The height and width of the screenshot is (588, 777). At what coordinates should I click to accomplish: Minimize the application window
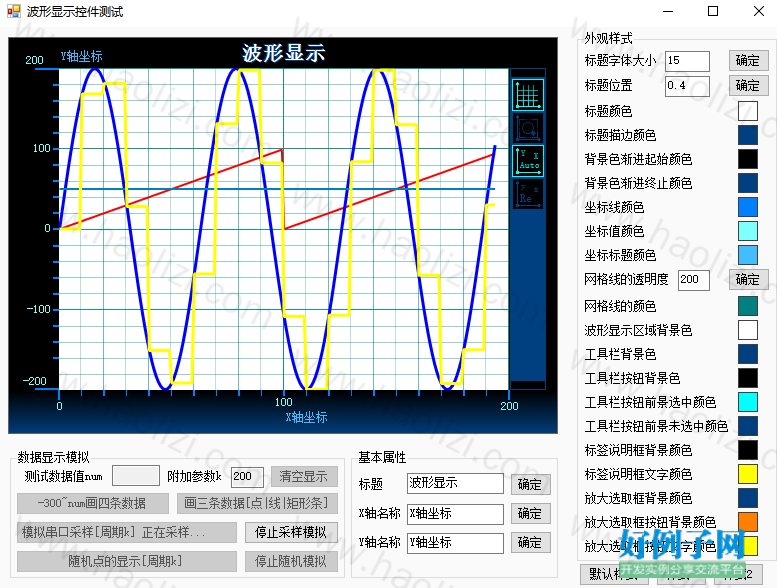click(x=668, y=11)
